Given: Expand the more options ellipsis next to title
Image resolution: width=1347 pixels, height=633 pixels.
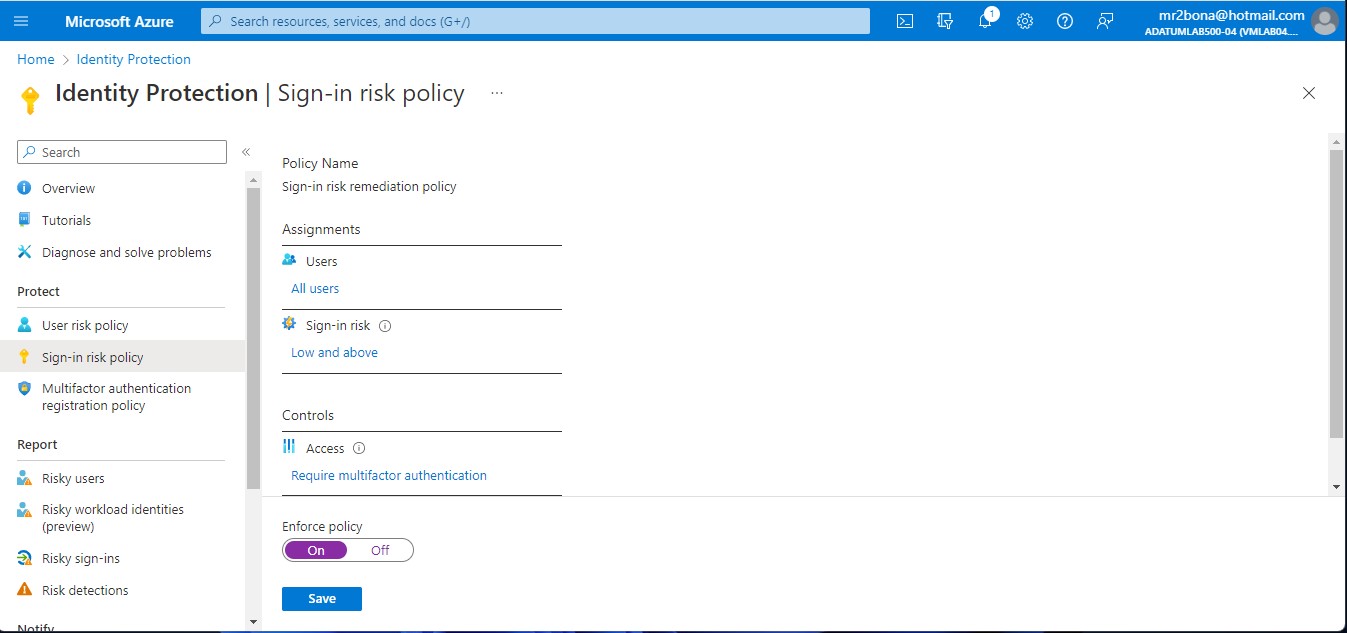Looking at the screenshot, I should (x=497, y=92).
